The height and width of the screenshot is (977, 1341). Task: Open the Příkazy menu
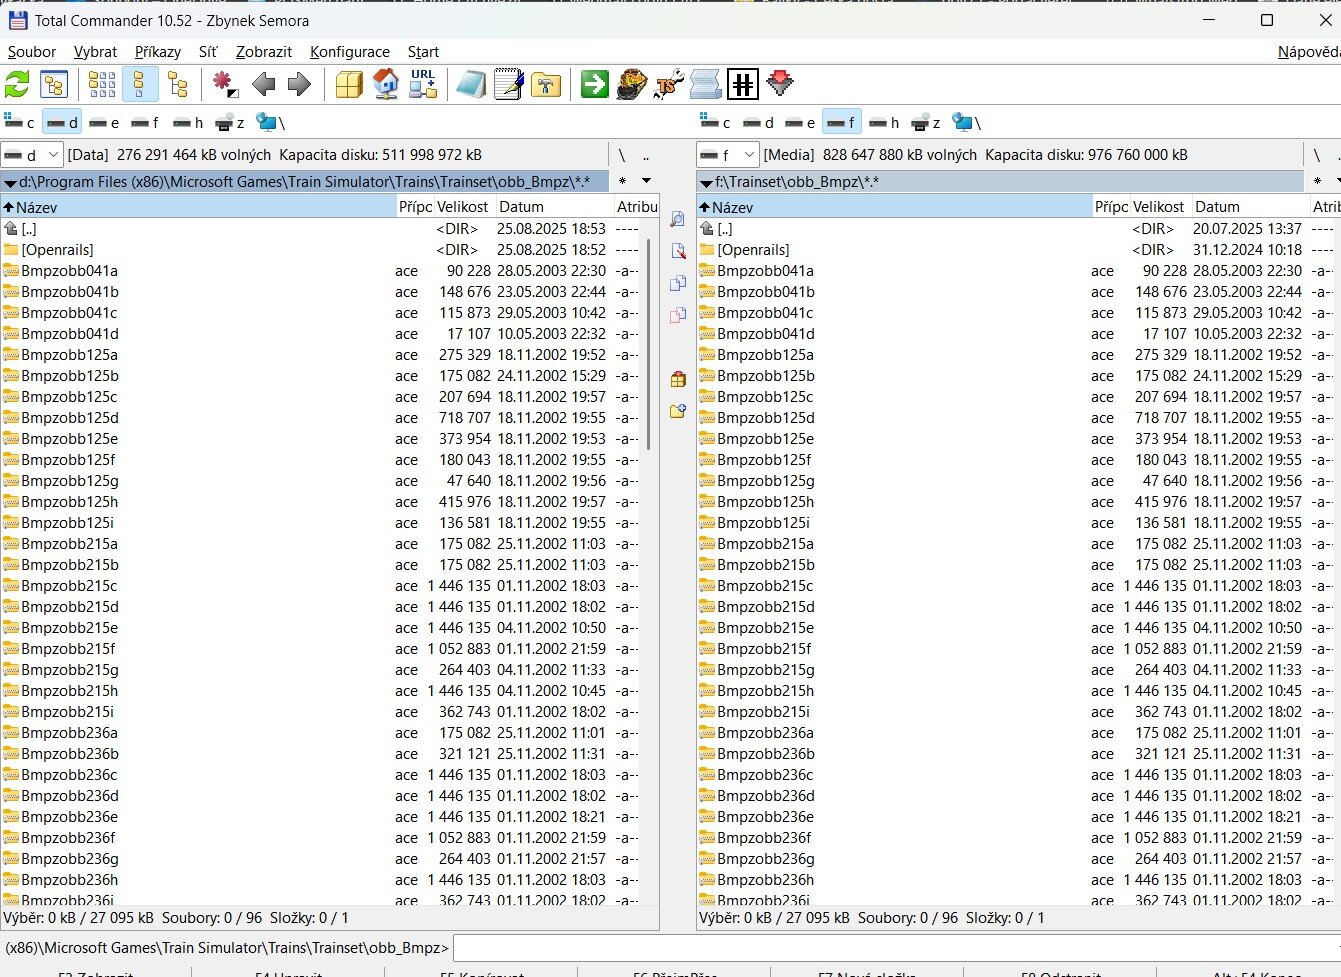(x=158, y=52)
